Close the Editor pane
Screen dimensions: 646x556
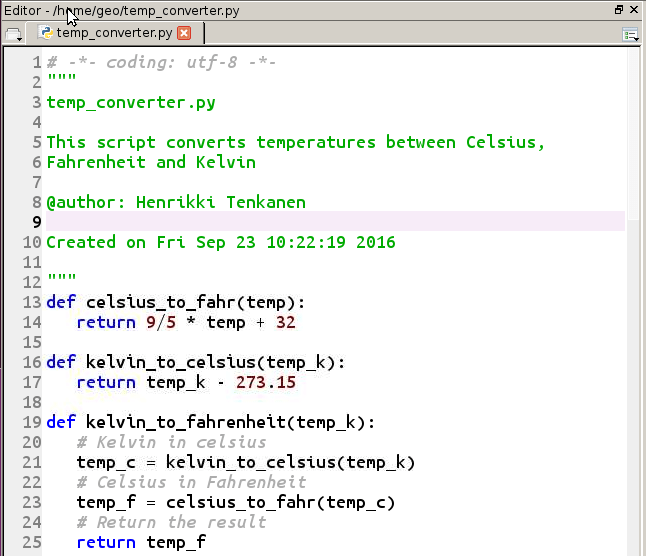(x=634, y=9)
